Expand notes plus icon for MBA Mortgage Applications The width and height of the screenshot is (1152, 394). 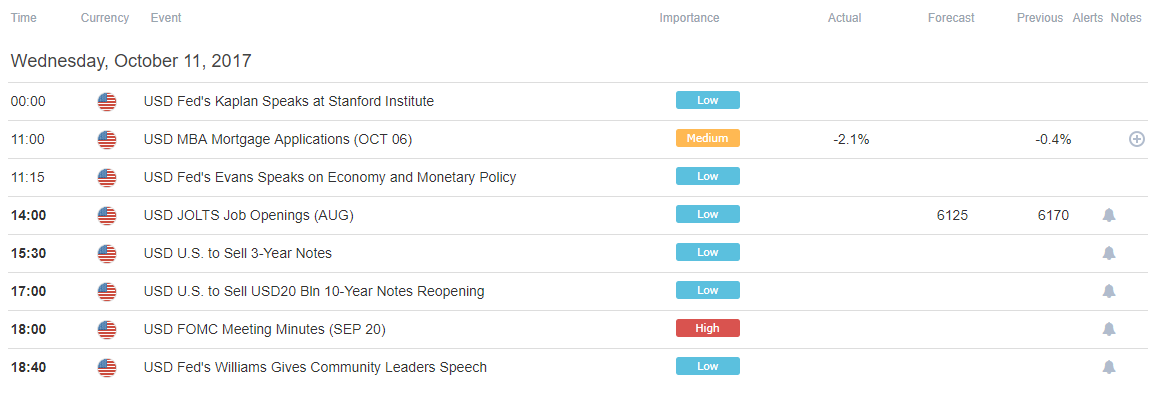coord(1136,139)
